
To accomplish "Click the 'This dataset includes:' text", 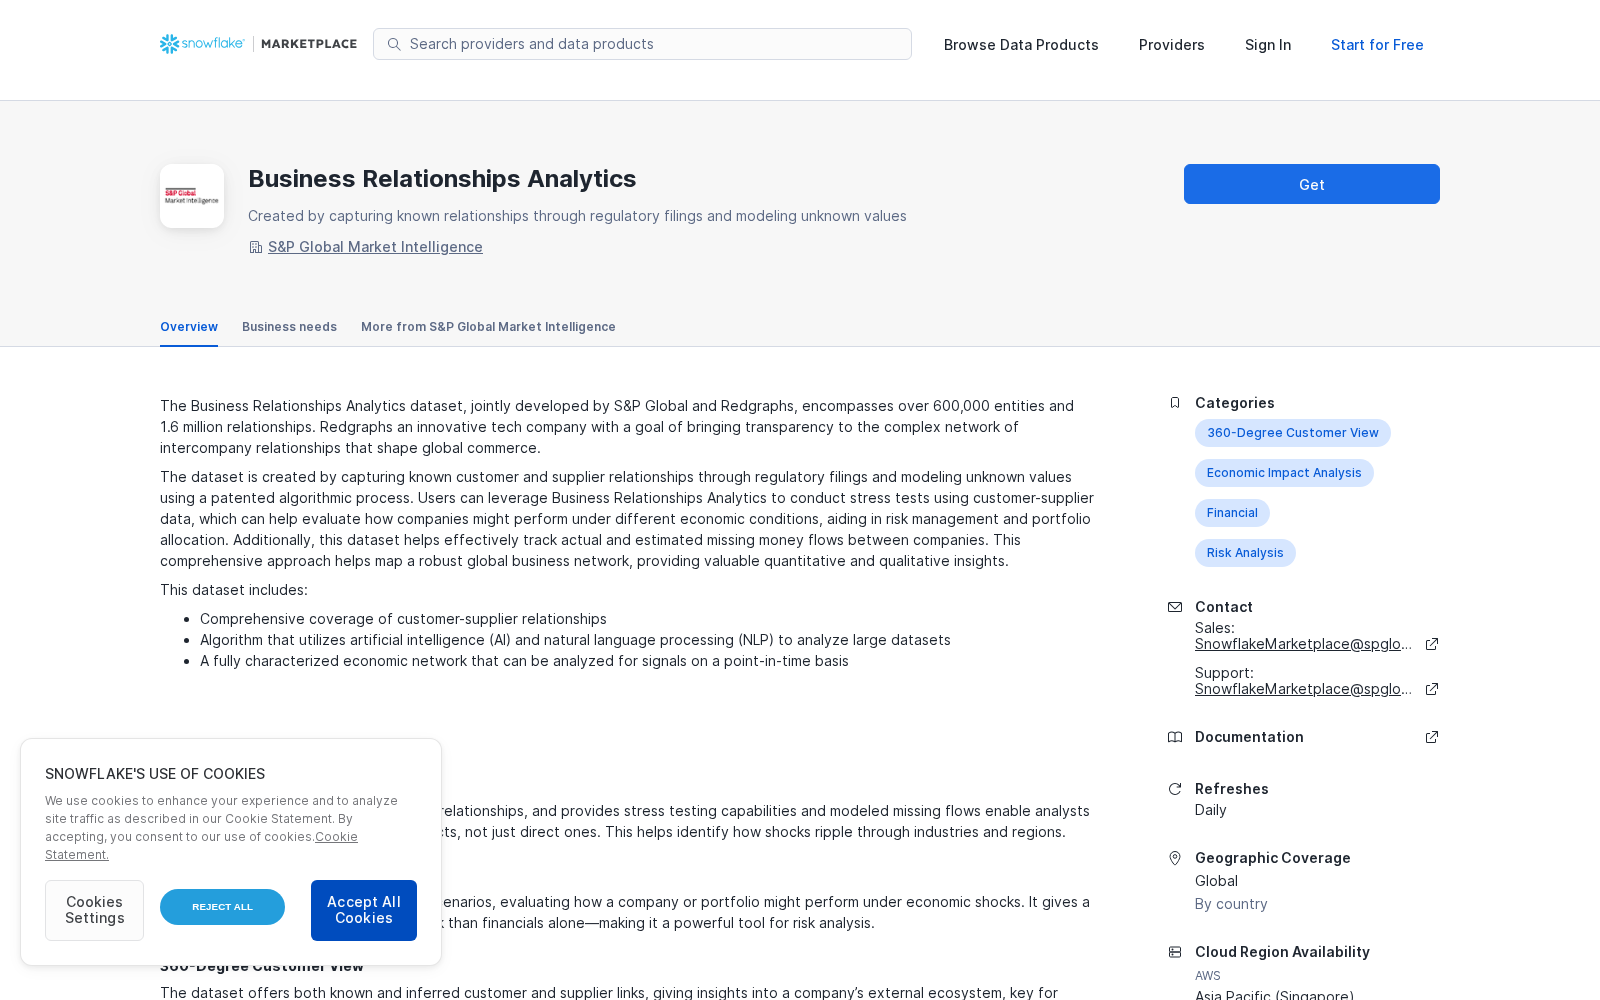I will point(234,590).
